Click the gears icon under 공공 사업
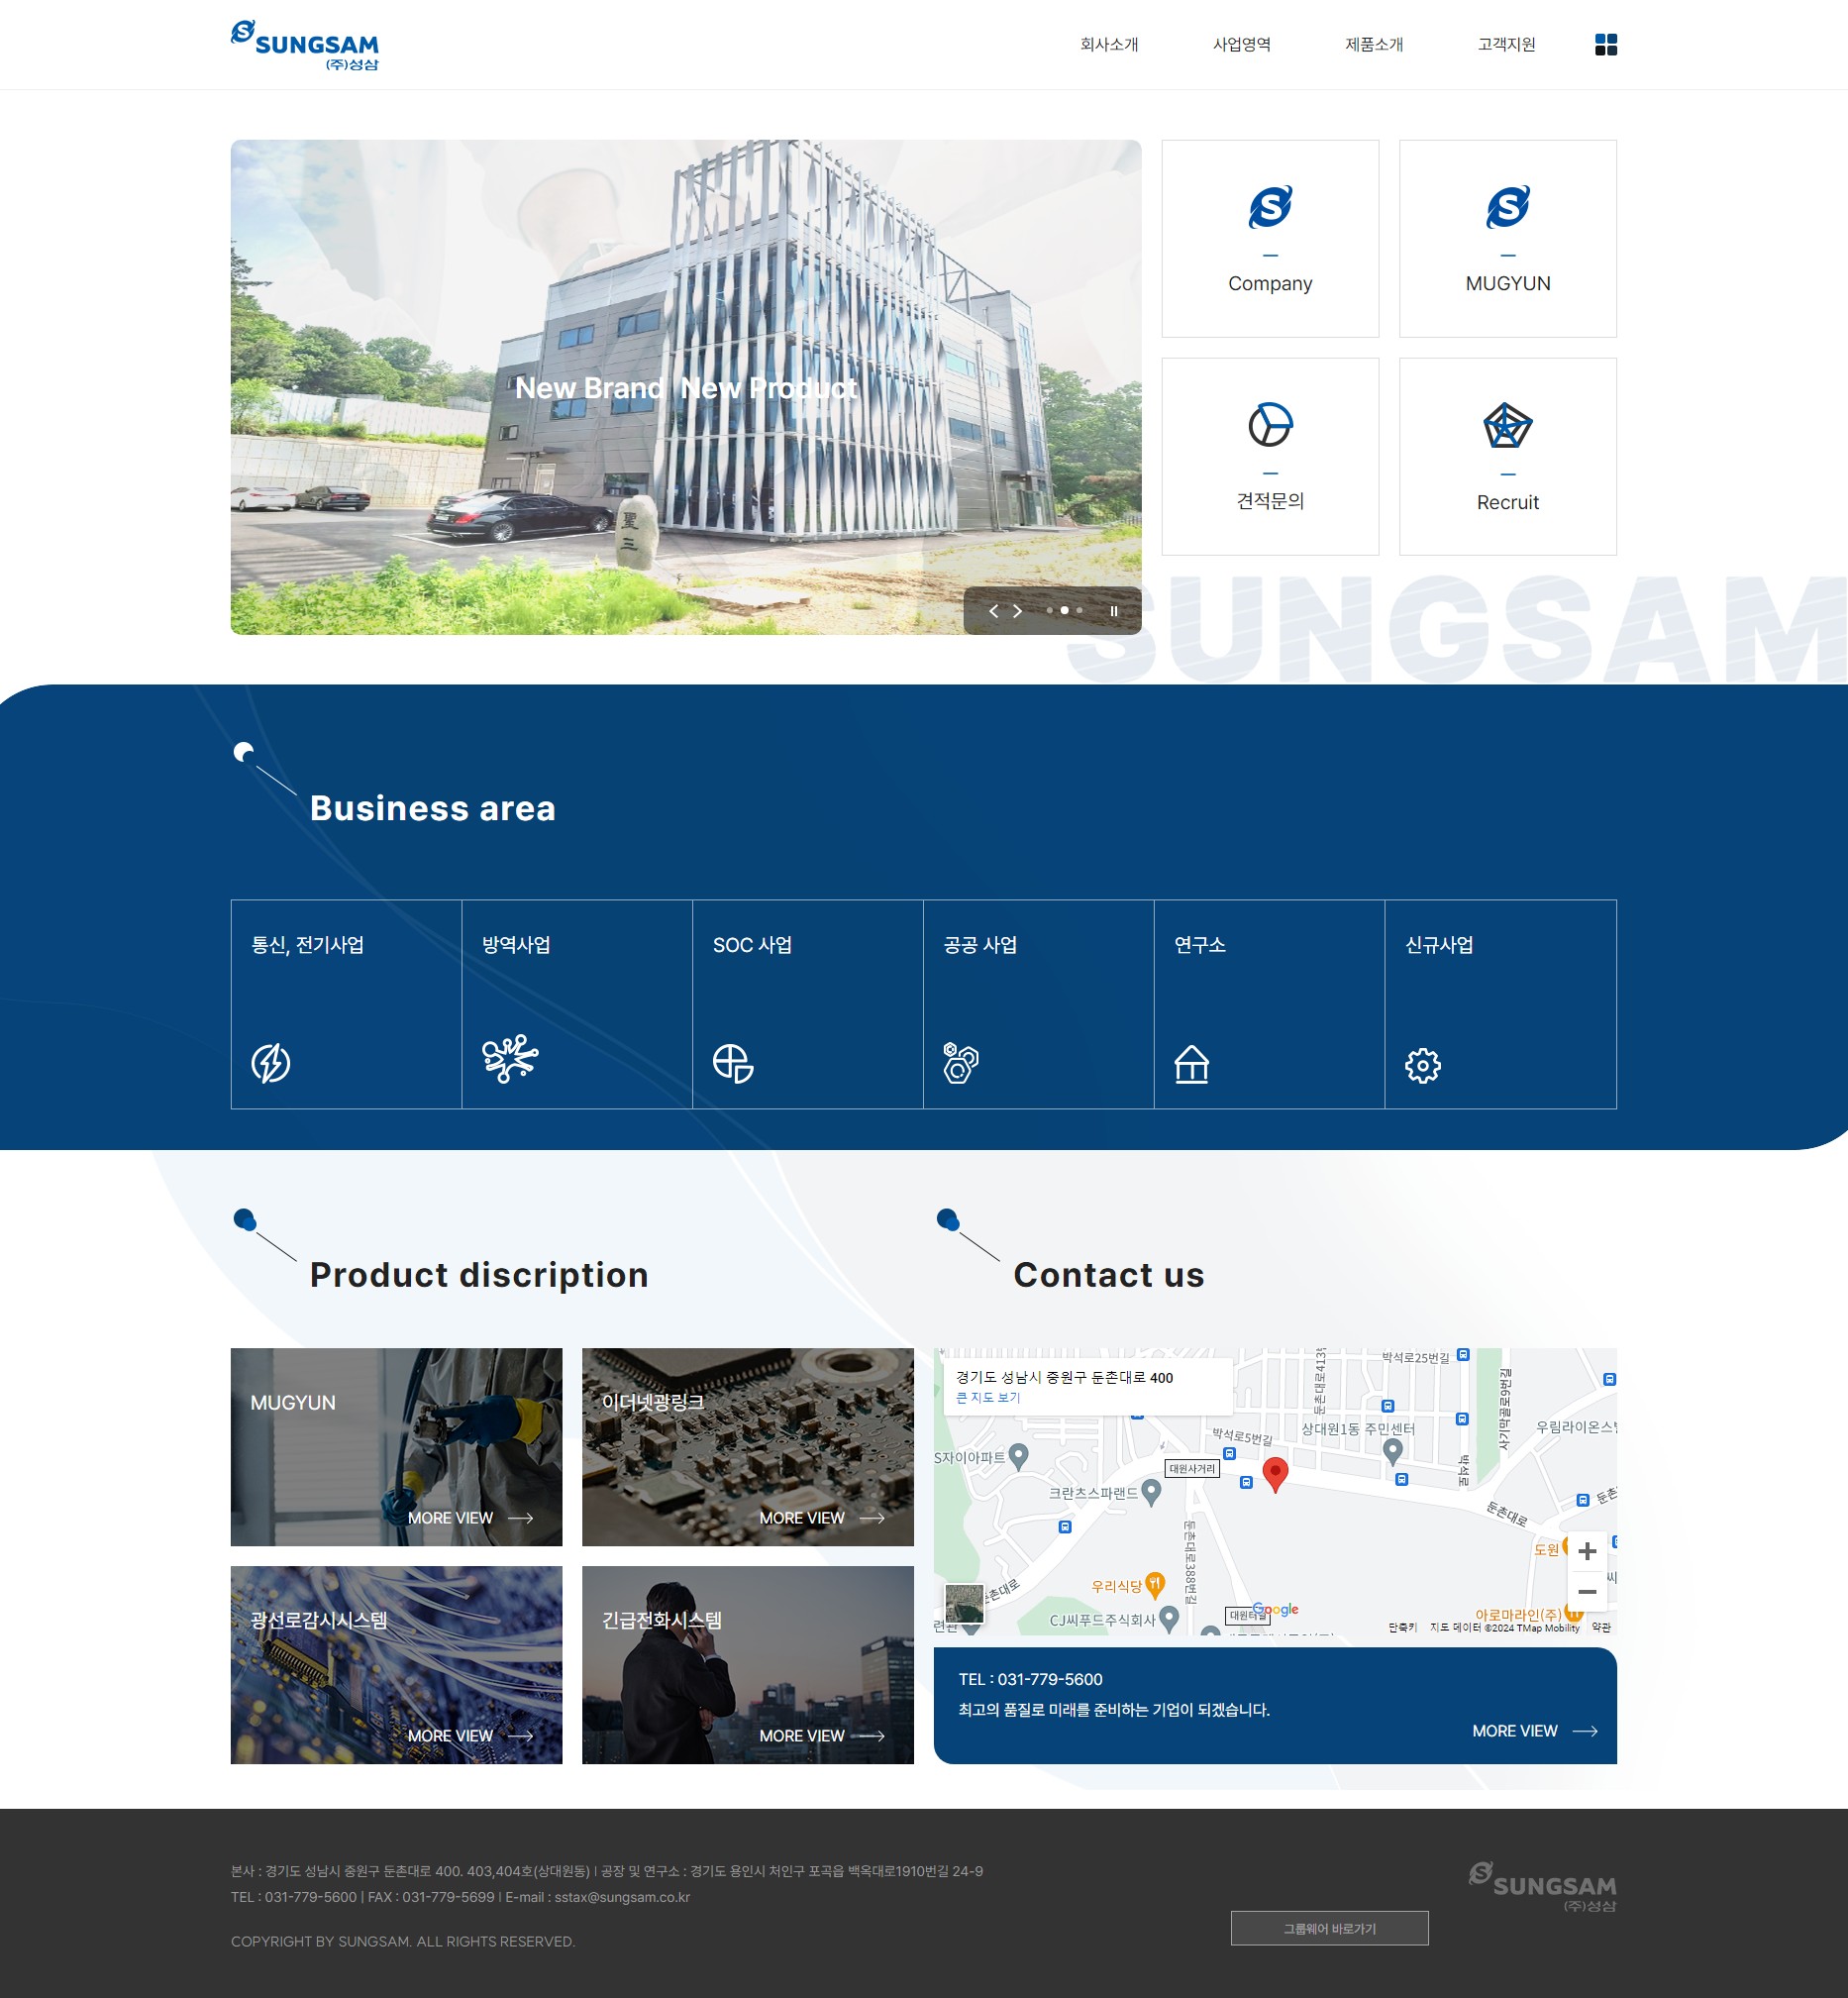1848x1998 pixels. (x=961, y=1062)
